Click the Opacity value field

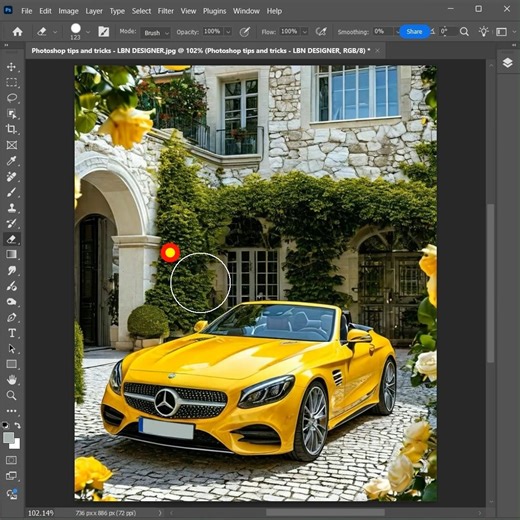[212, 32]
